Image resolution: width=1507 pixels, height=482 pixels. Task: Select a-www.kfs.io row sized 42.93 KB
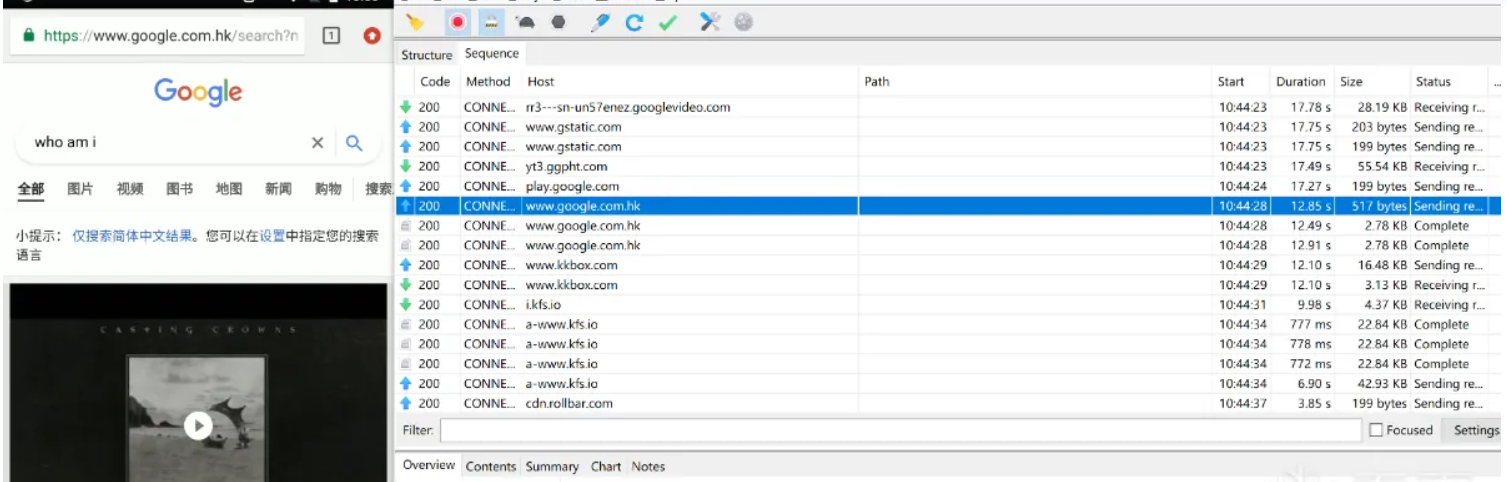pos(949,384)
